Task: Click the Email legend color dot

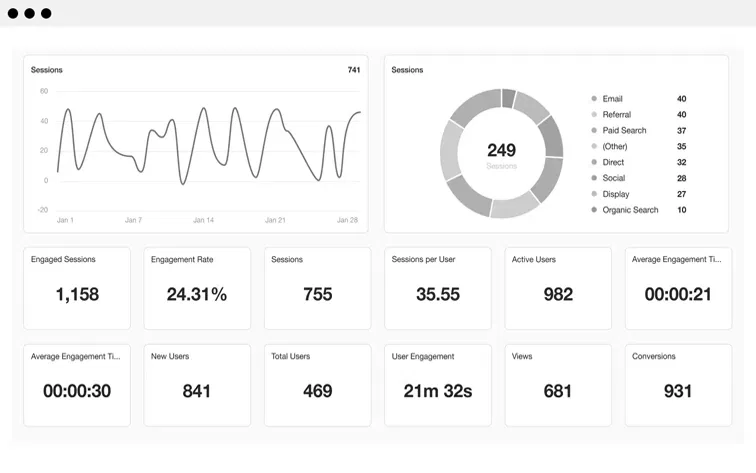Action: tap(594, 99)
